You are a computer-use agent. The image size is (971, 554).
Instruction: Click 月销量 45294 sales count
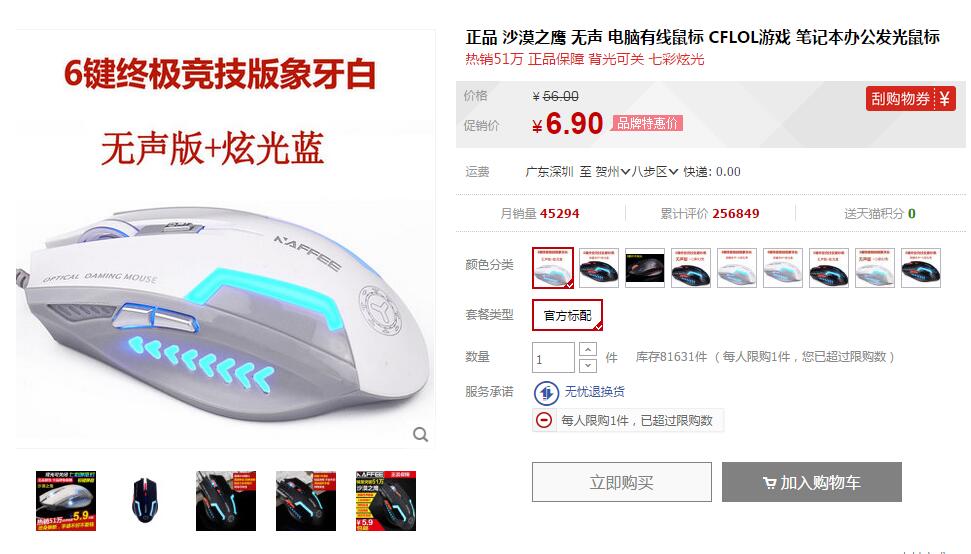[x=540, y=214]
